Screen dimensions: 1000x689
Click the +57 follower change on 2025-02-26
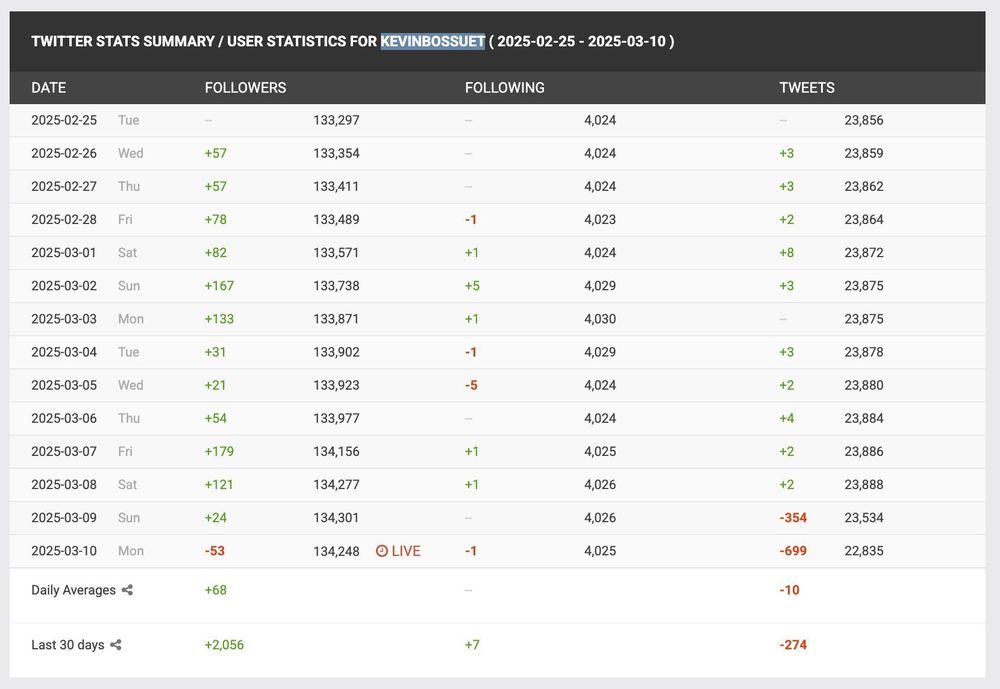(x=216, y=153)
